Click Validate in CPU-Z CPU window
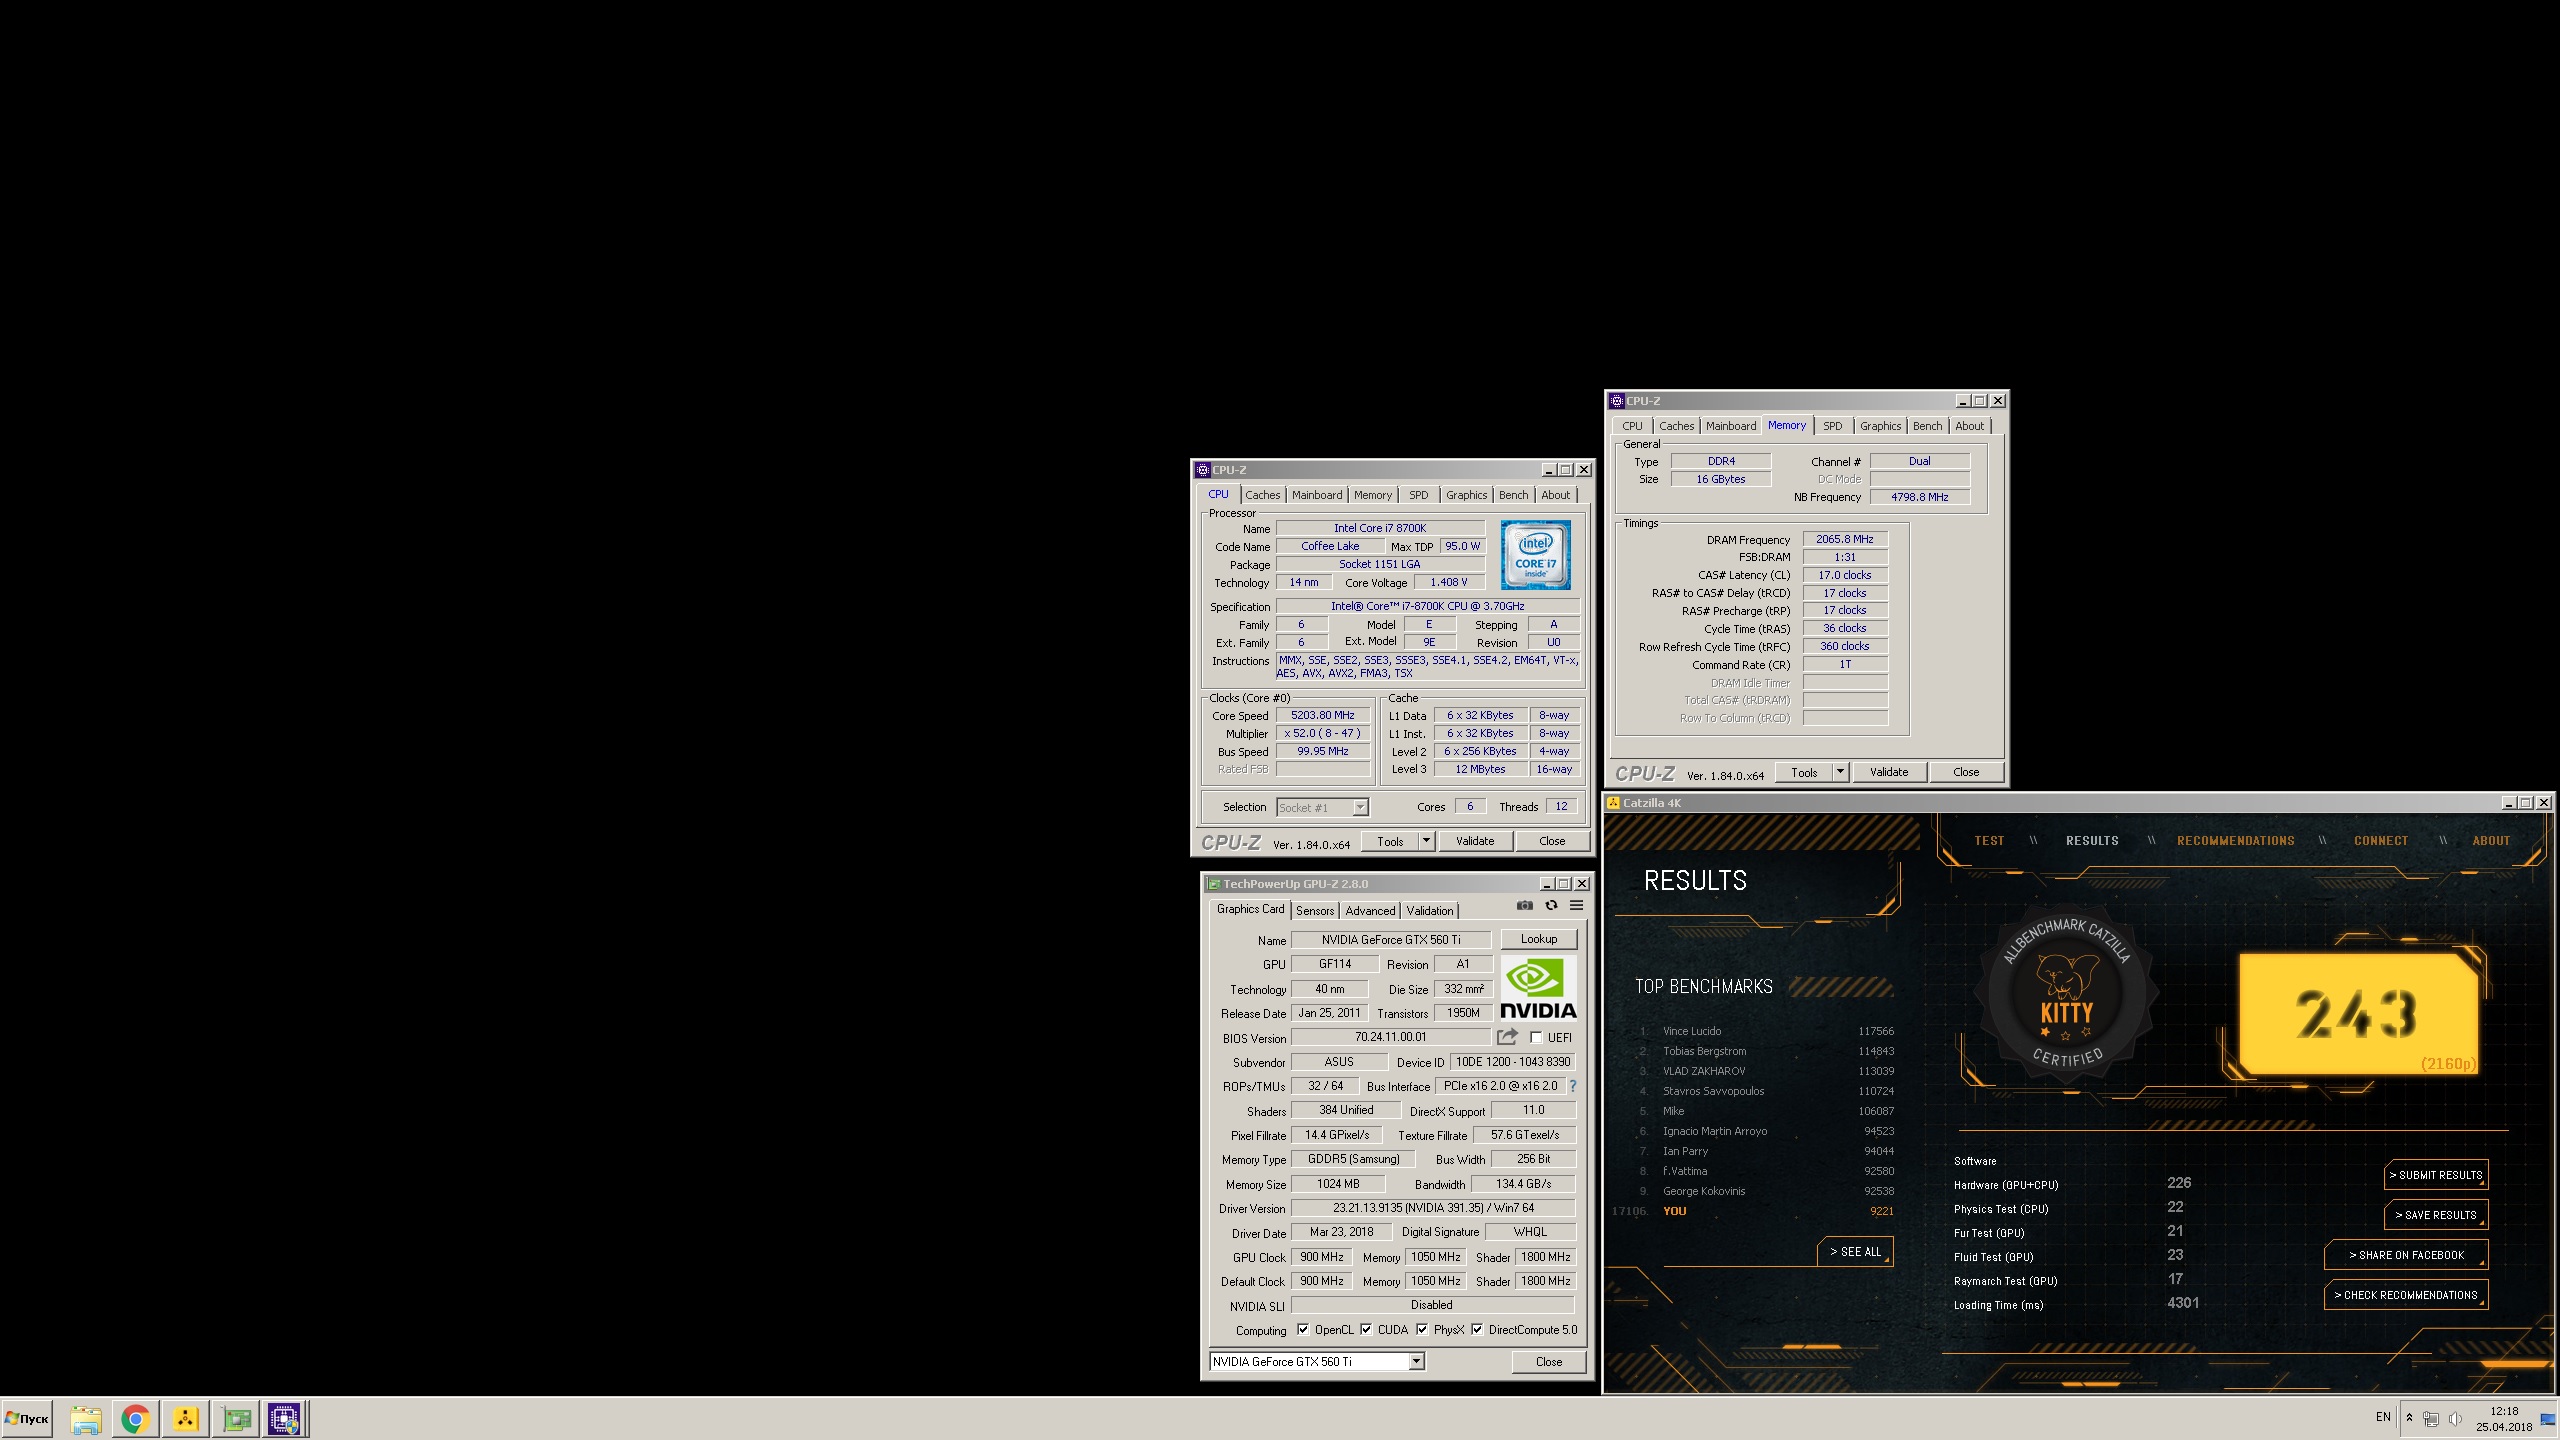Screen dimensions: 2560x1440 click(x=1474, y=841)
